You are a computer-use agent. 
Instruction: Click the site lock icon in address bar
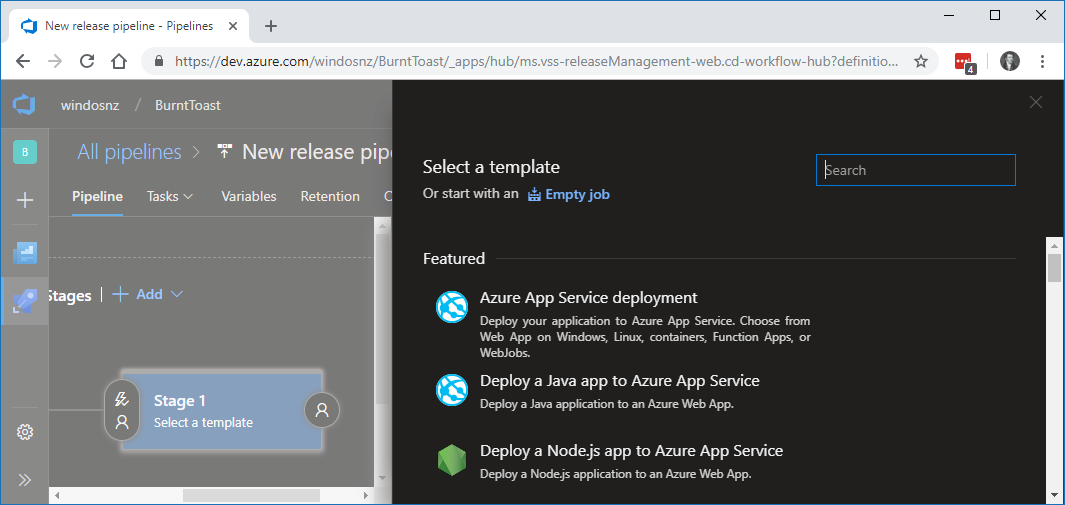pyautogui.click(x=160, y=61)
